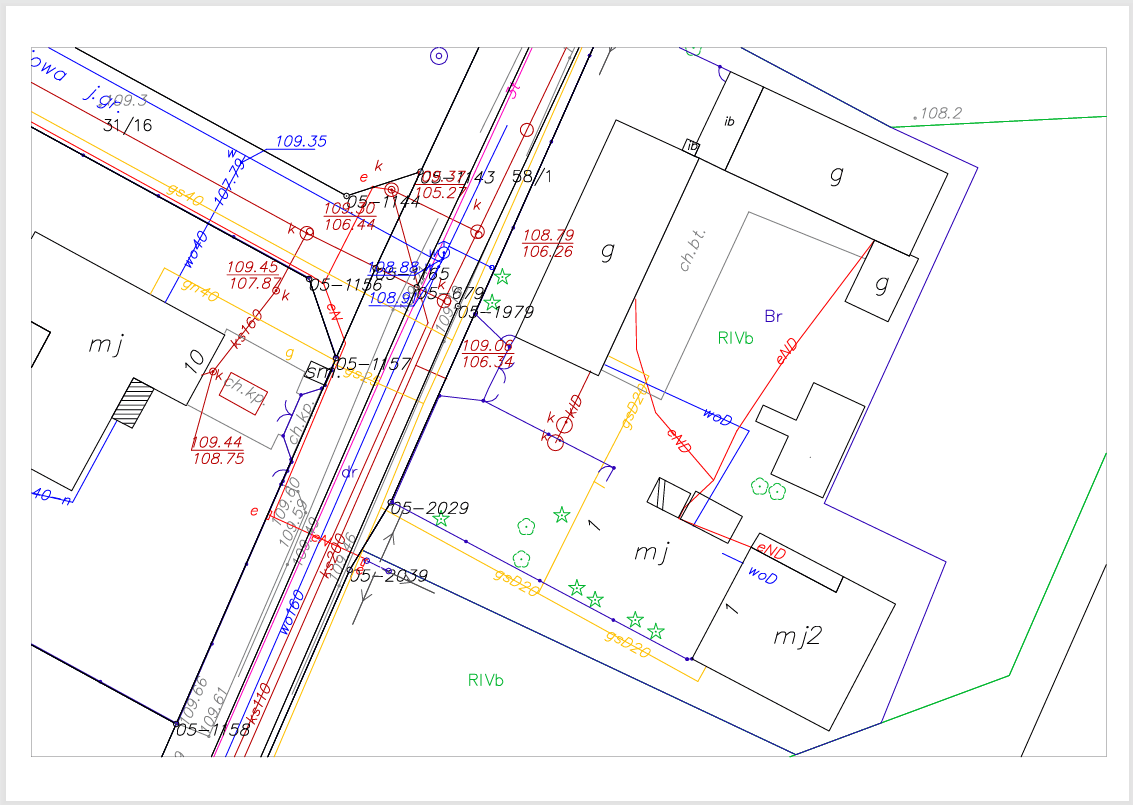Click the blue dr label on road

[349, 471]
